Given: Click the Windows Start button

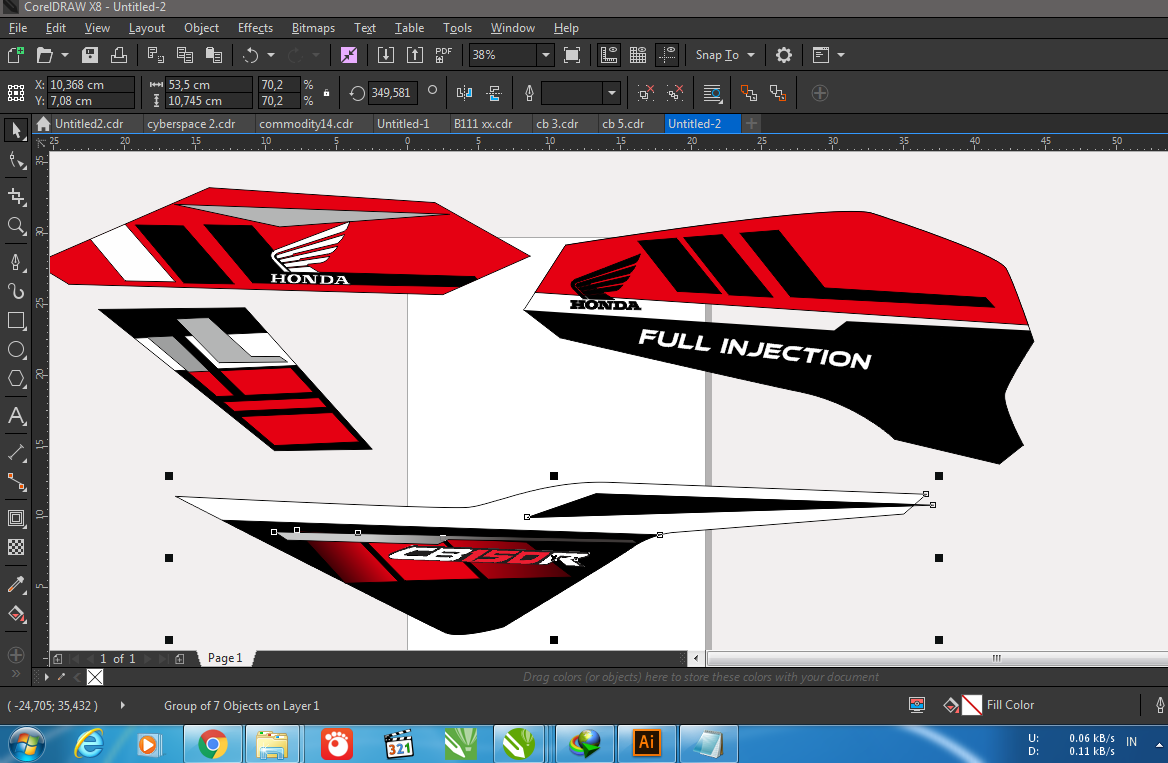Looking at the screenshot, I should (26, 744).
